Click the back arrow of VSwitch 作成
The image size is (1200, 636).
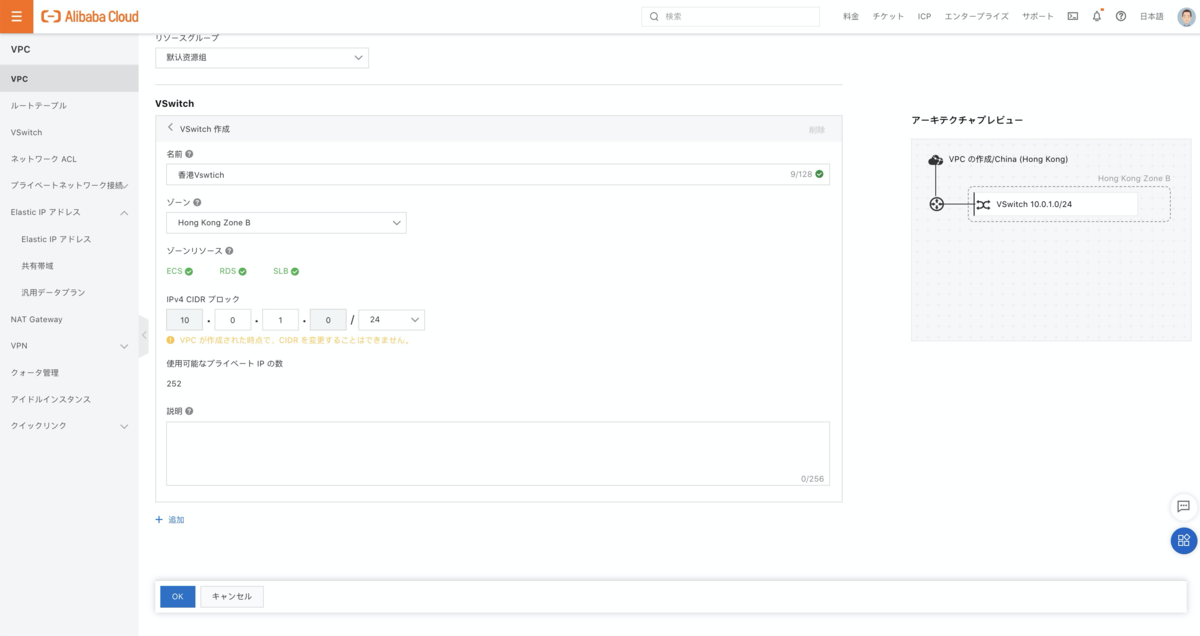tap(171, 128)
